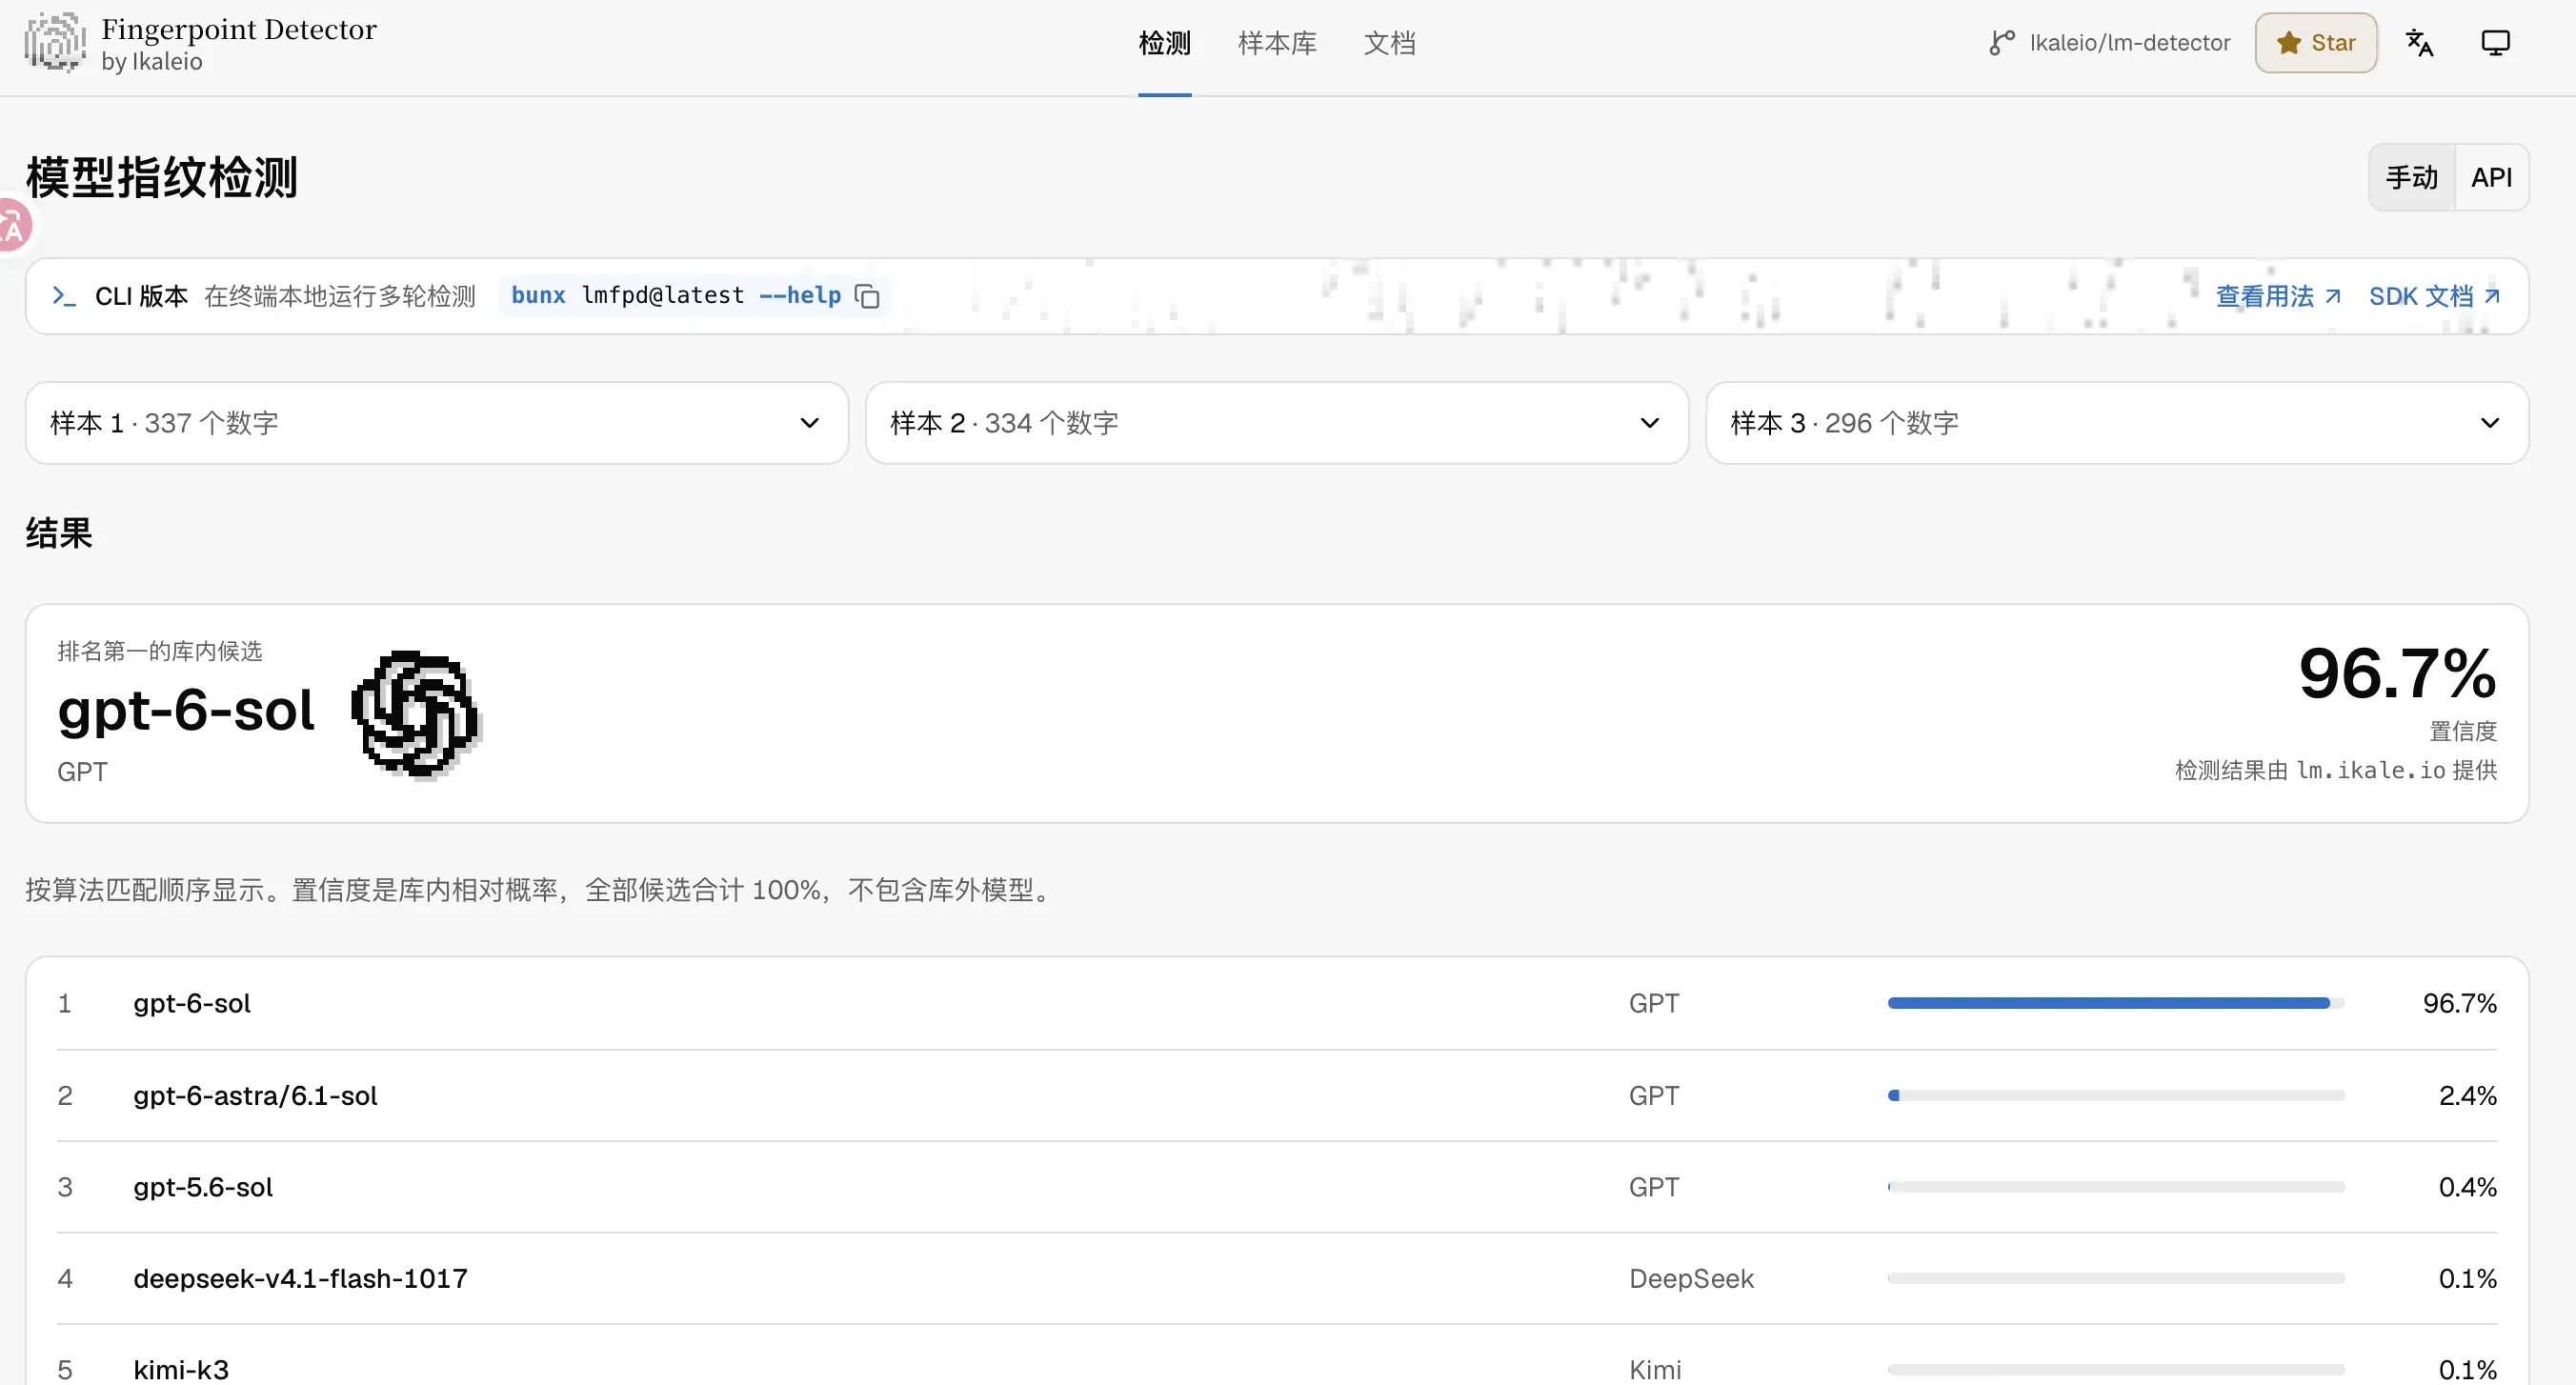Open the SDK 文档 link

[2433, 296]
